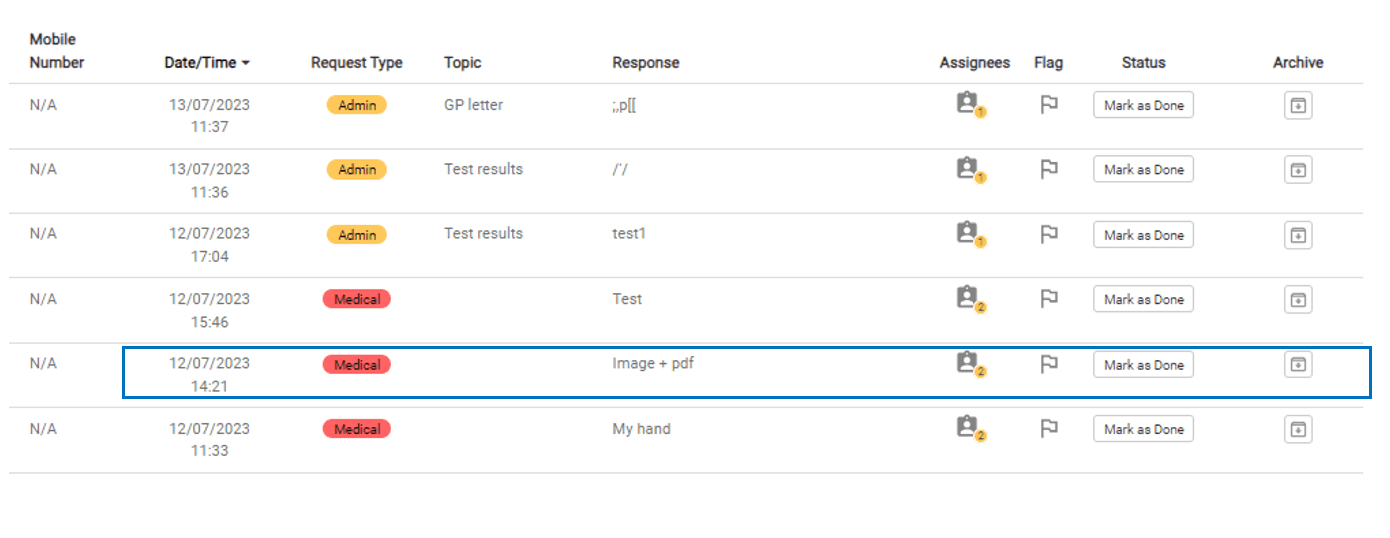Archive the My hand request
This screenshot has height=538, width=1390.
coord(1298,429)
